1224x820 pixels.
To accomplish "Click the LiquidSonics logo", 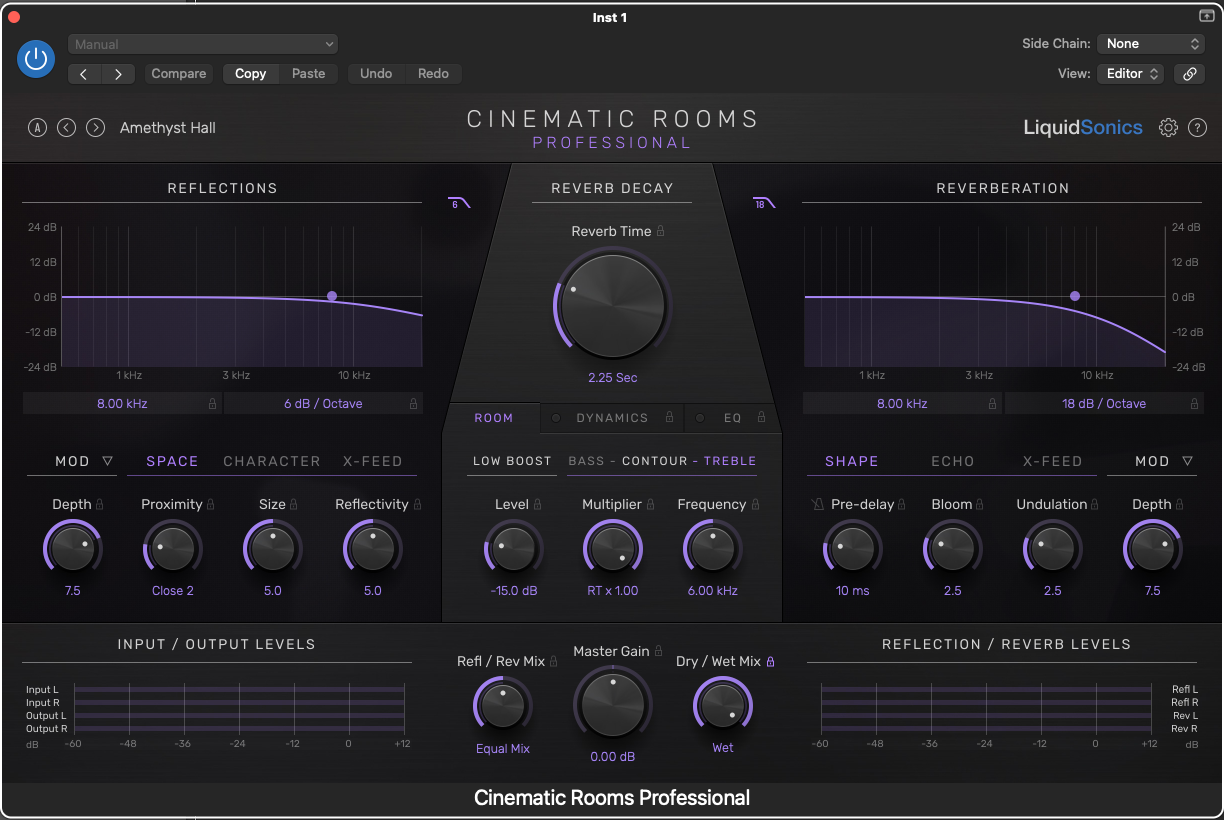I will click(1083, 127).
